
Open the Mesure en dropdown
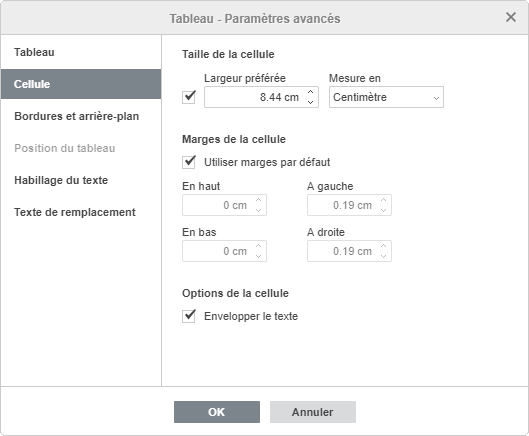[x=386, y=97]
